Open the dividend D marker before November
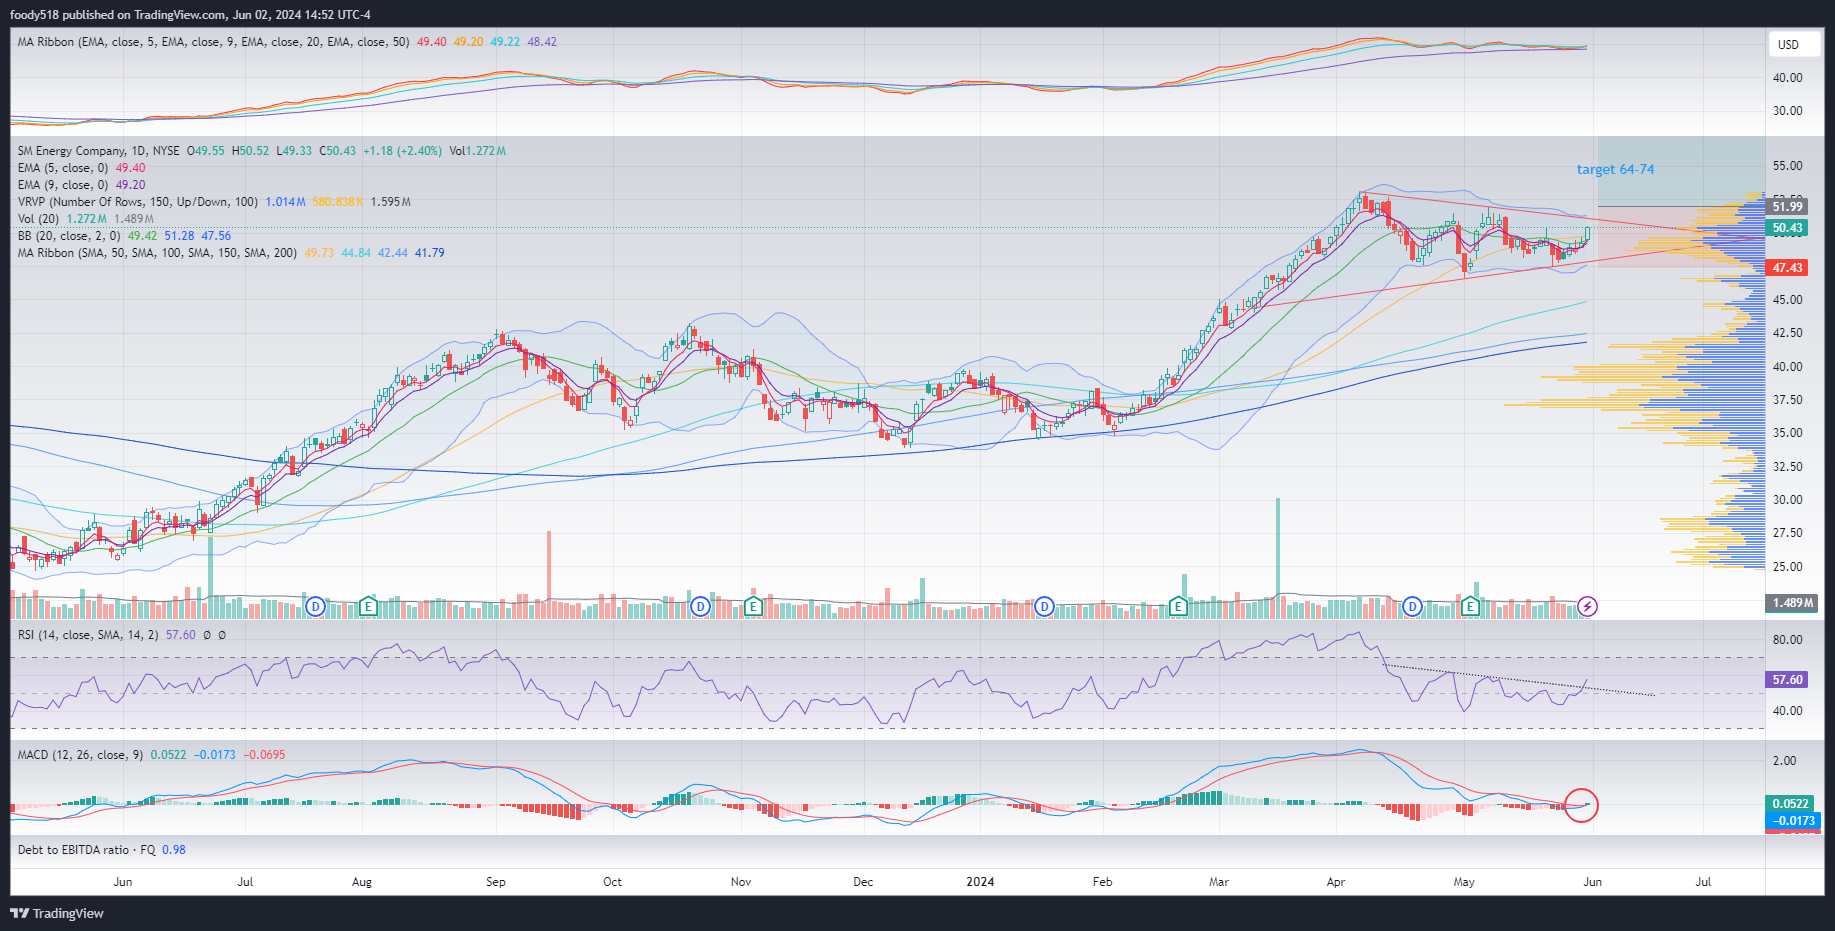The width and height of the screenshot is (1835, 931). click(700, 606)
